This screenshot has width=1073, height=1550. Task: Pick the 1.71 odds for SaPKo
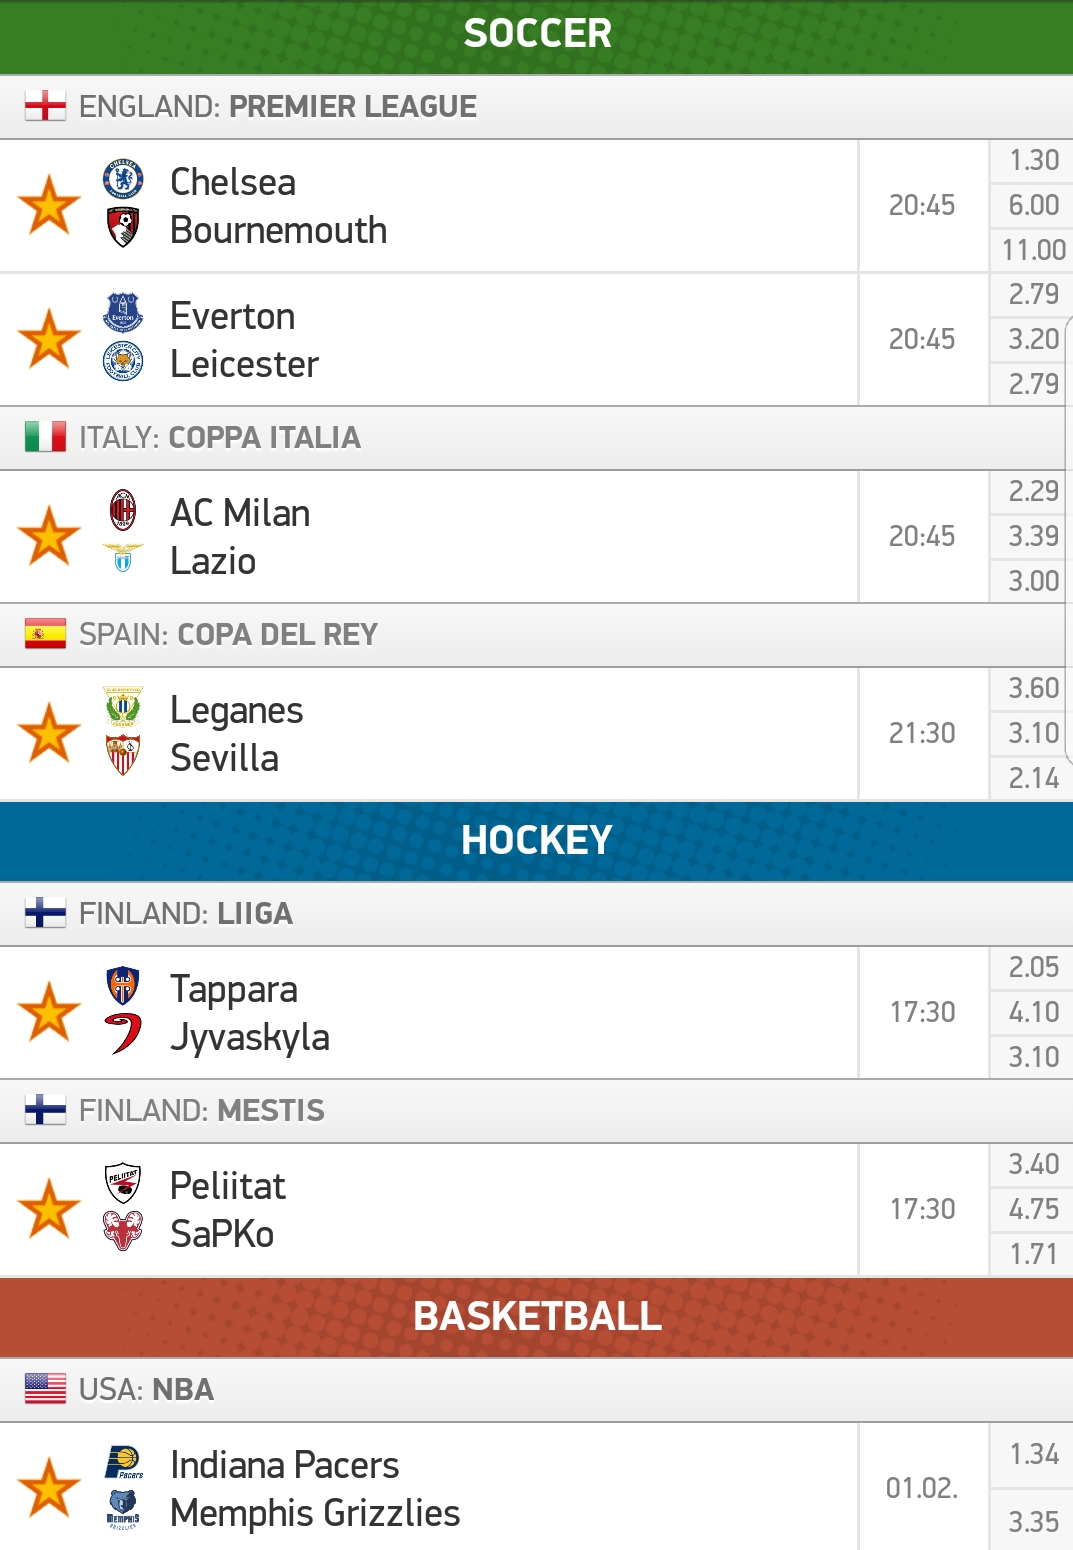1032,1254
